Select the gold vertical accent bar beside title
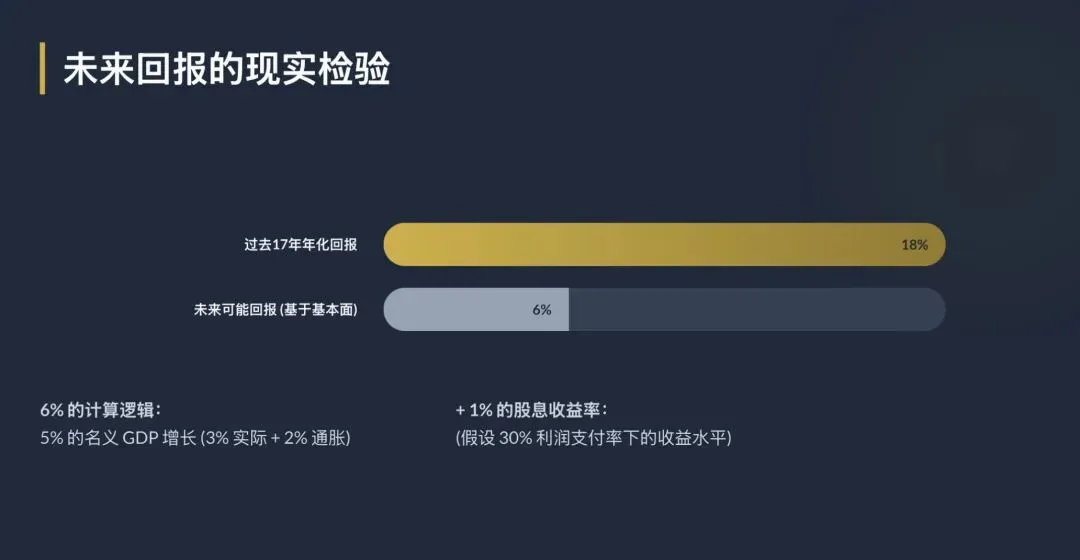 (42, 69)
